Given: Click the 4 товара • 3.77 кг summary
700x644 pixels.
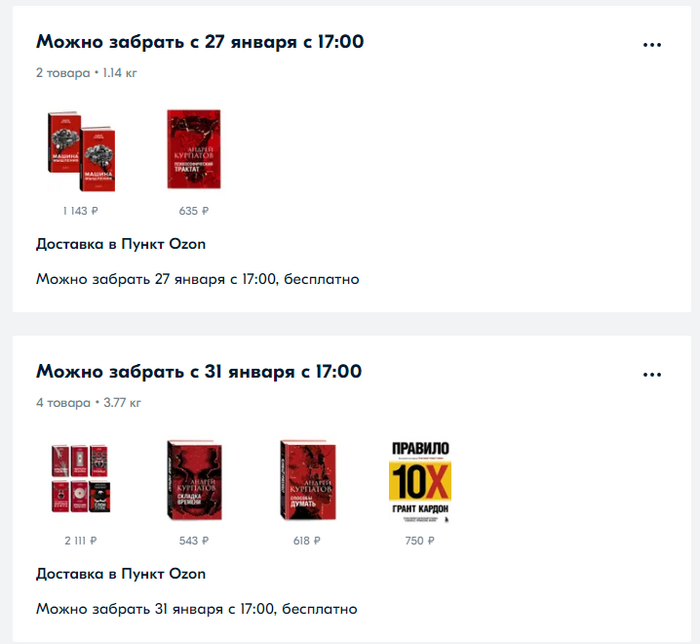Looking at the screenshot, I should pos(88,403).
